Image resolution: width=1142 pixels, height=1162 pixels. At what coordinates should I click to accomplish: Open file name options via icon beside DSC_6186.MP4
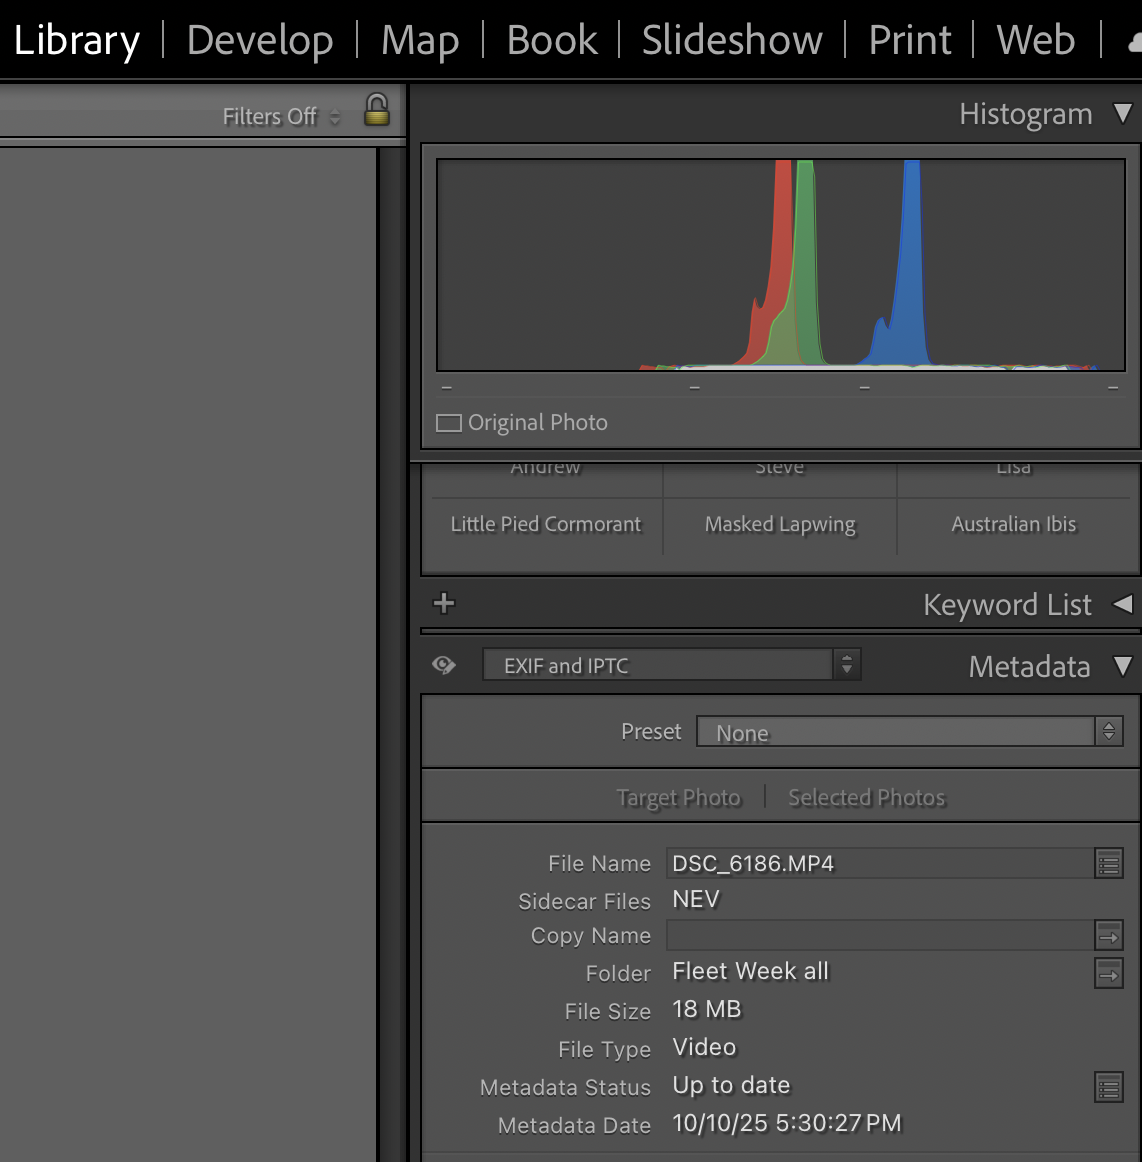pos(1109,863)
